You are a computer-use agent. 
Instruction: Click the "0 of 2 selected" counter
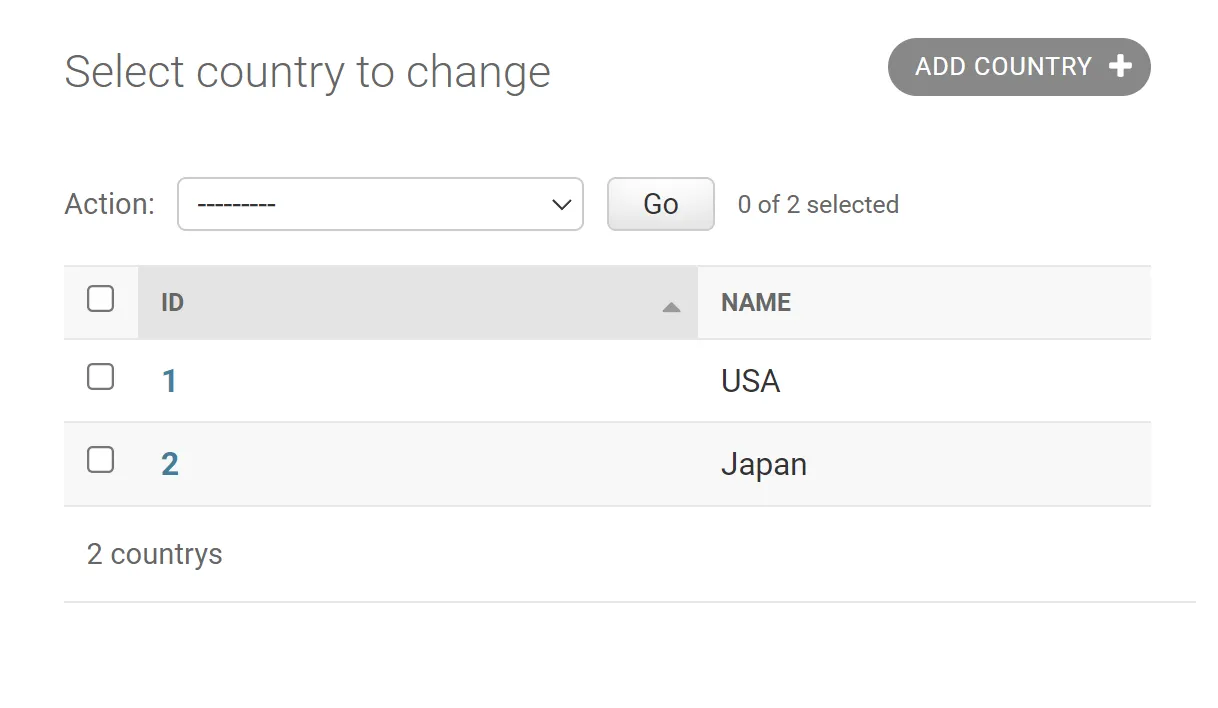pyautogui.click(x=818, y=205)
